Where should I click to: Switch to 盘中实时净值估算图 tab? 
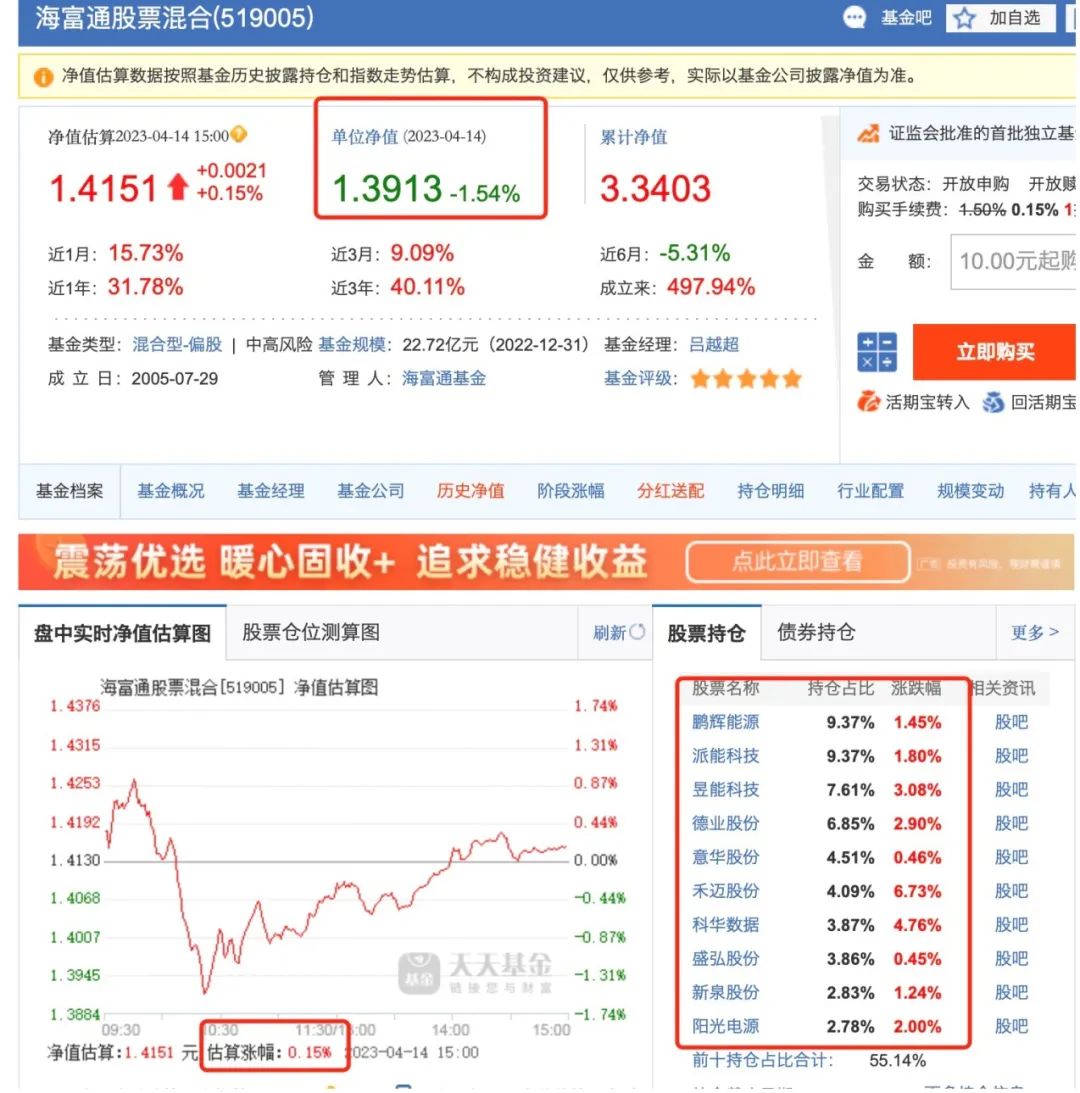(123, 633)
